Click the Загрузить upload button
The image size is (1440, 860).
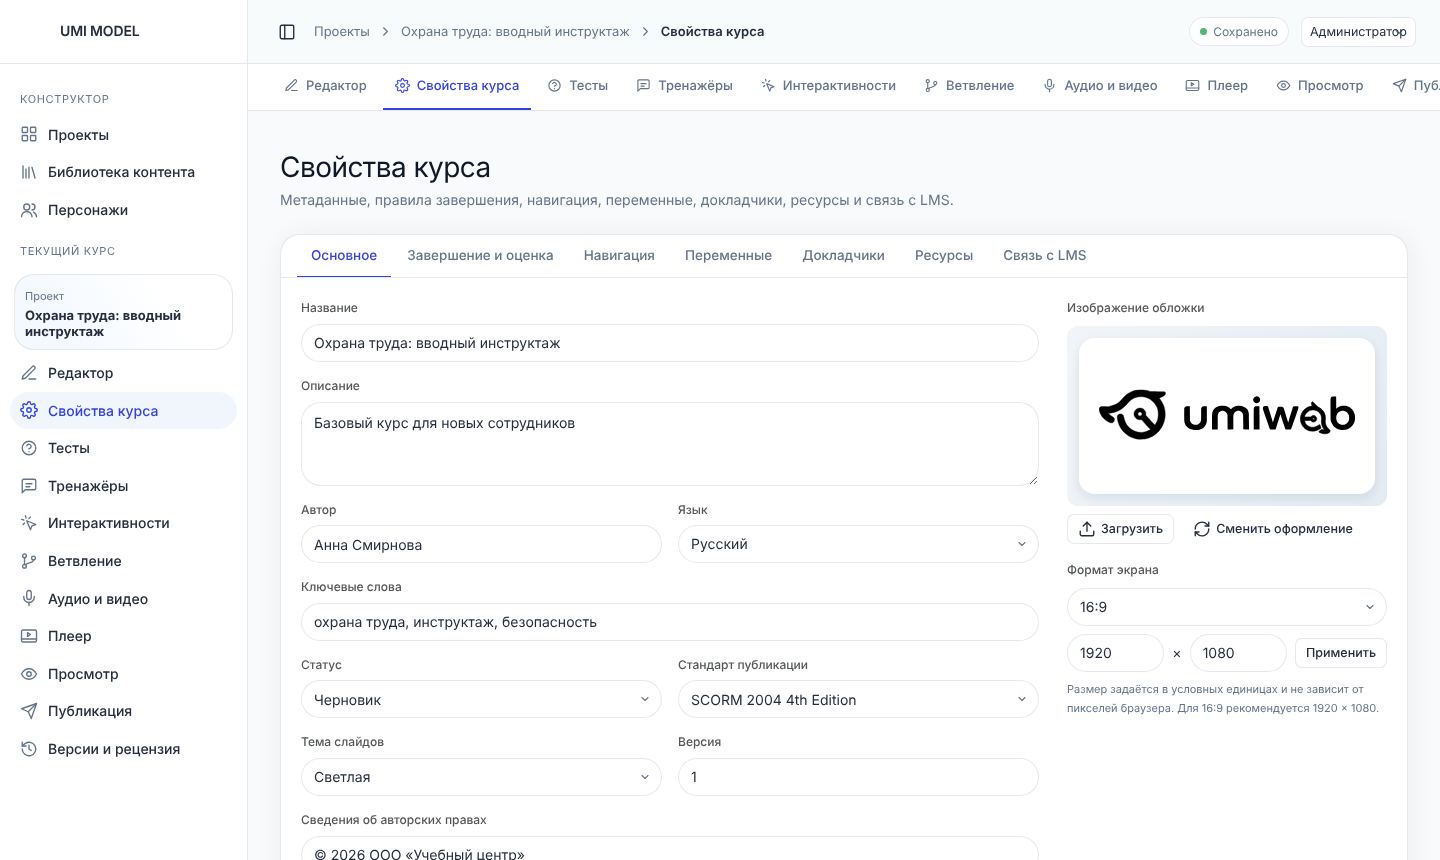(1120, 529)
